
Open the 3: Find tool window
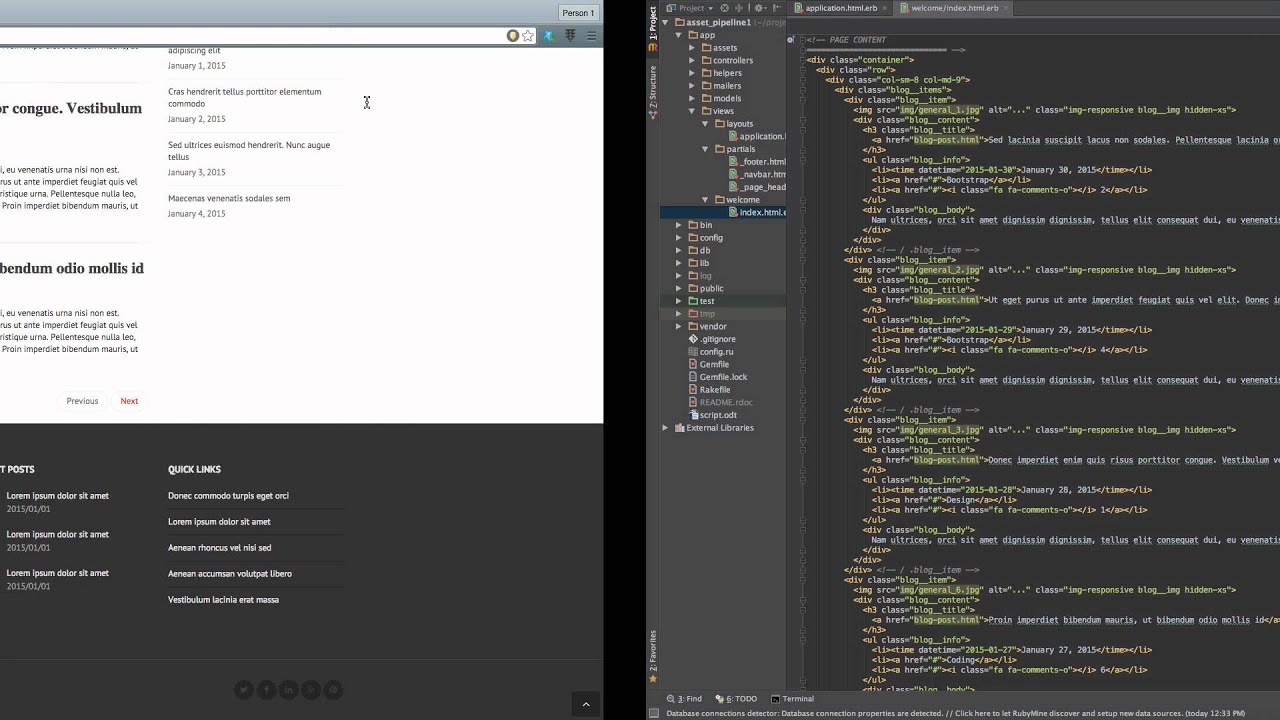point(684,699)
